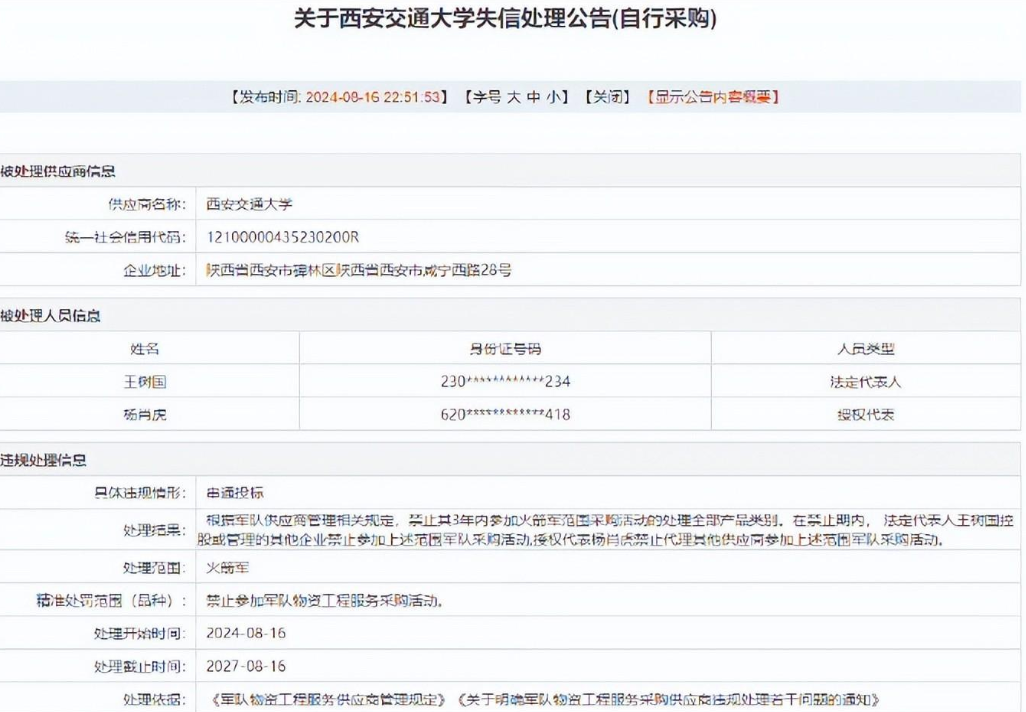Click label 精准处罚范围（品种）

pyautogui.click(x=112, y=600)
